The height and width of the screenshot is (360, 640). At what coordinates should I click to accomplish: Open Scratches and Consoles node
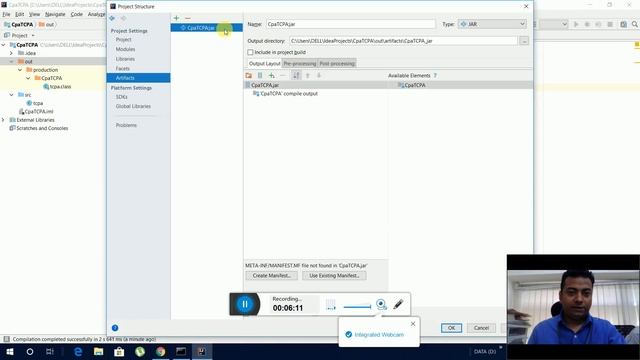coord(39,128)
